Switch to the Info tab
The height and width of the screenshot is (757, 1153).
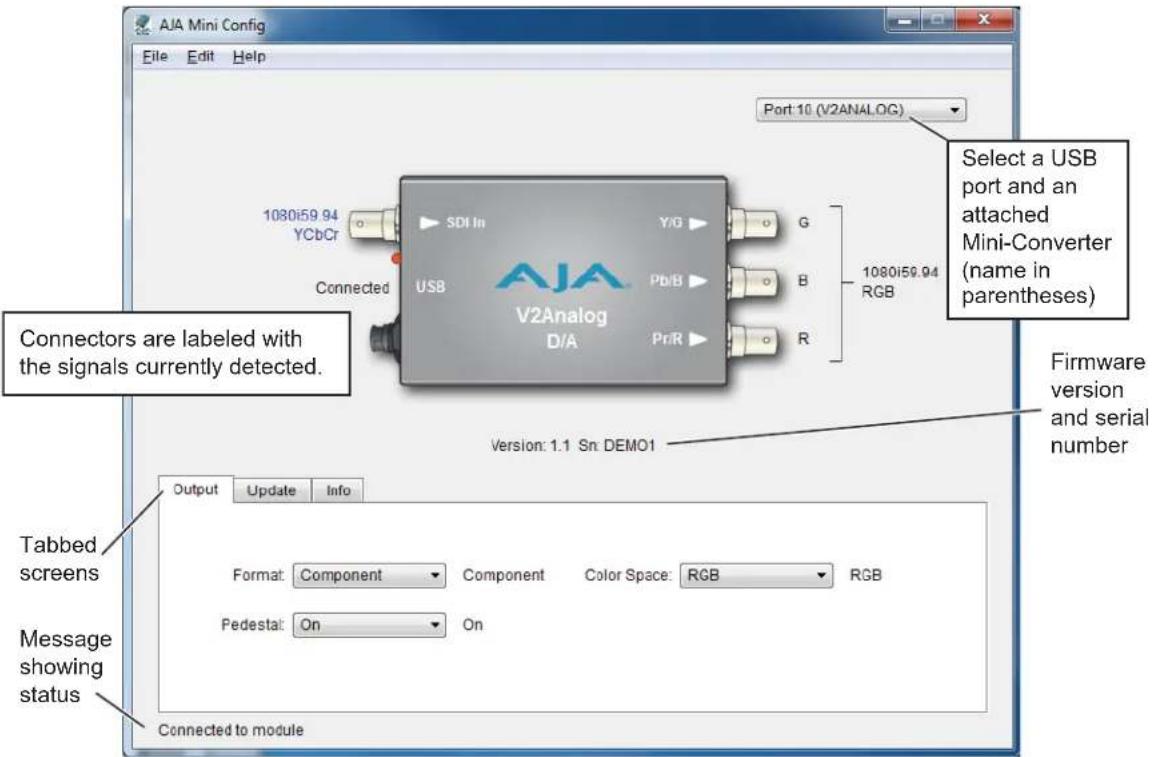click(x=338, y=491)
